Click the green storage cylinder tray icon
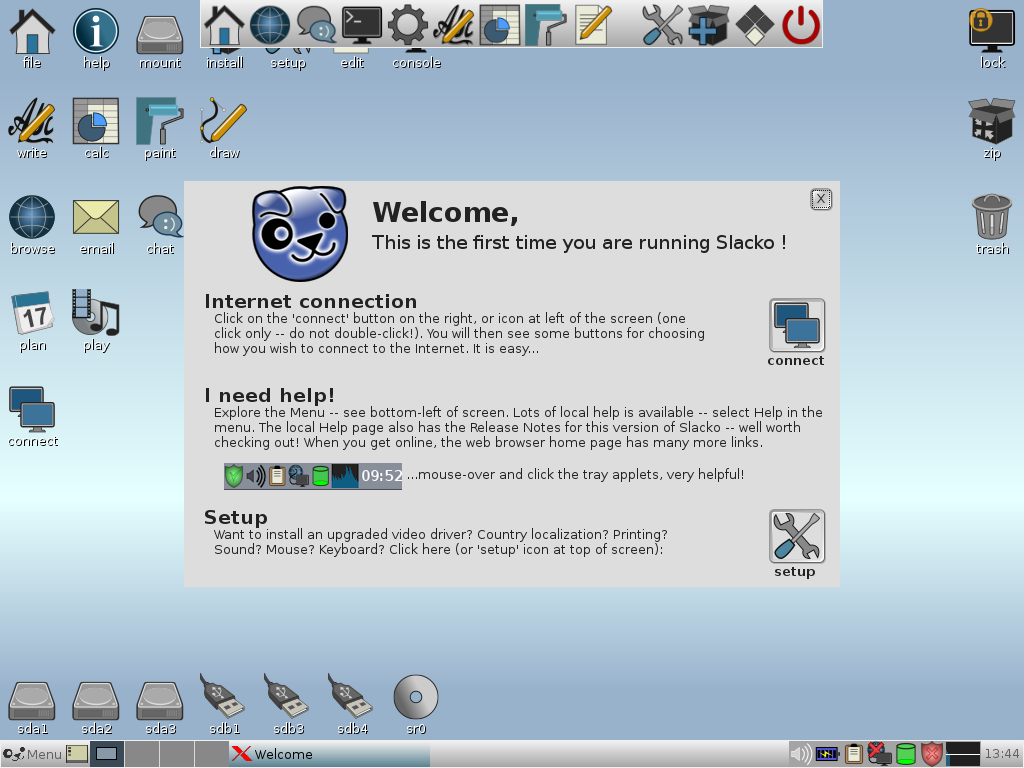Screen dimensions: 1024x768 click(905, 754)
